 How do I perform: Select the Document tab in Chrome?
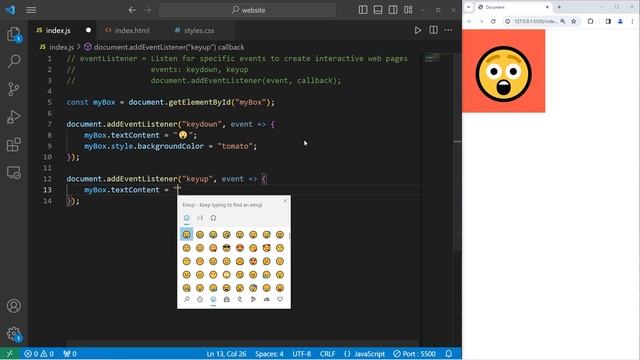pyautogui.click(x=512, y=7)
